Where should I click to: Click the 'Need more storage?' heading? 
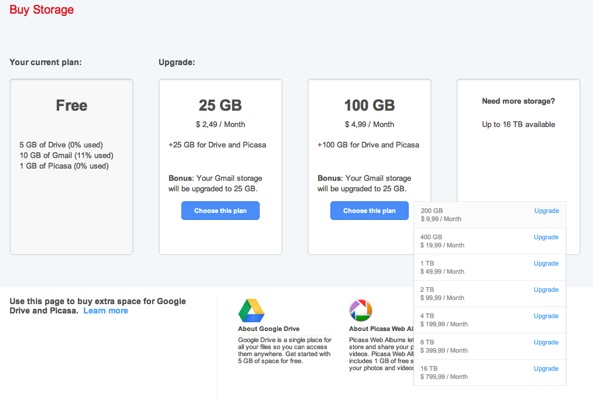click(518, 101)
